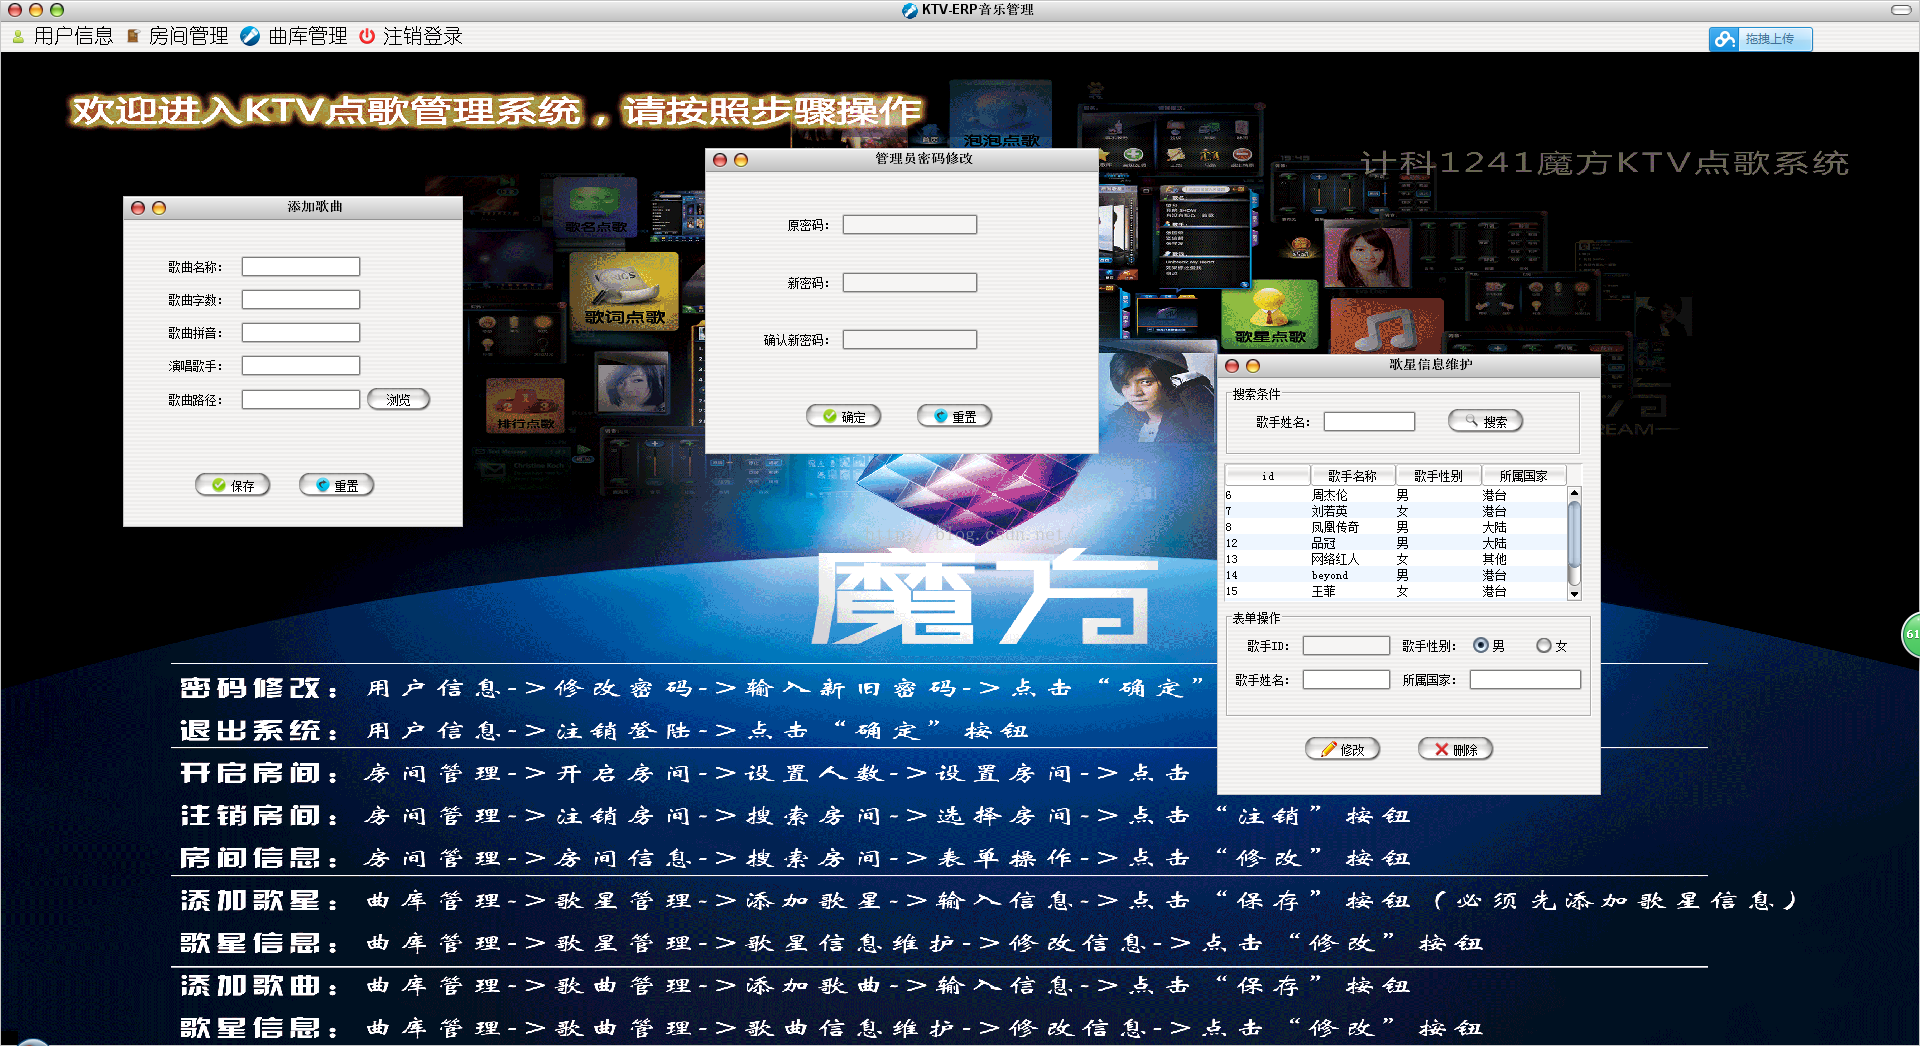Click the 歌手性别 column header
Viewport: 1920px width, 1046px height.
click(1439, 476)
